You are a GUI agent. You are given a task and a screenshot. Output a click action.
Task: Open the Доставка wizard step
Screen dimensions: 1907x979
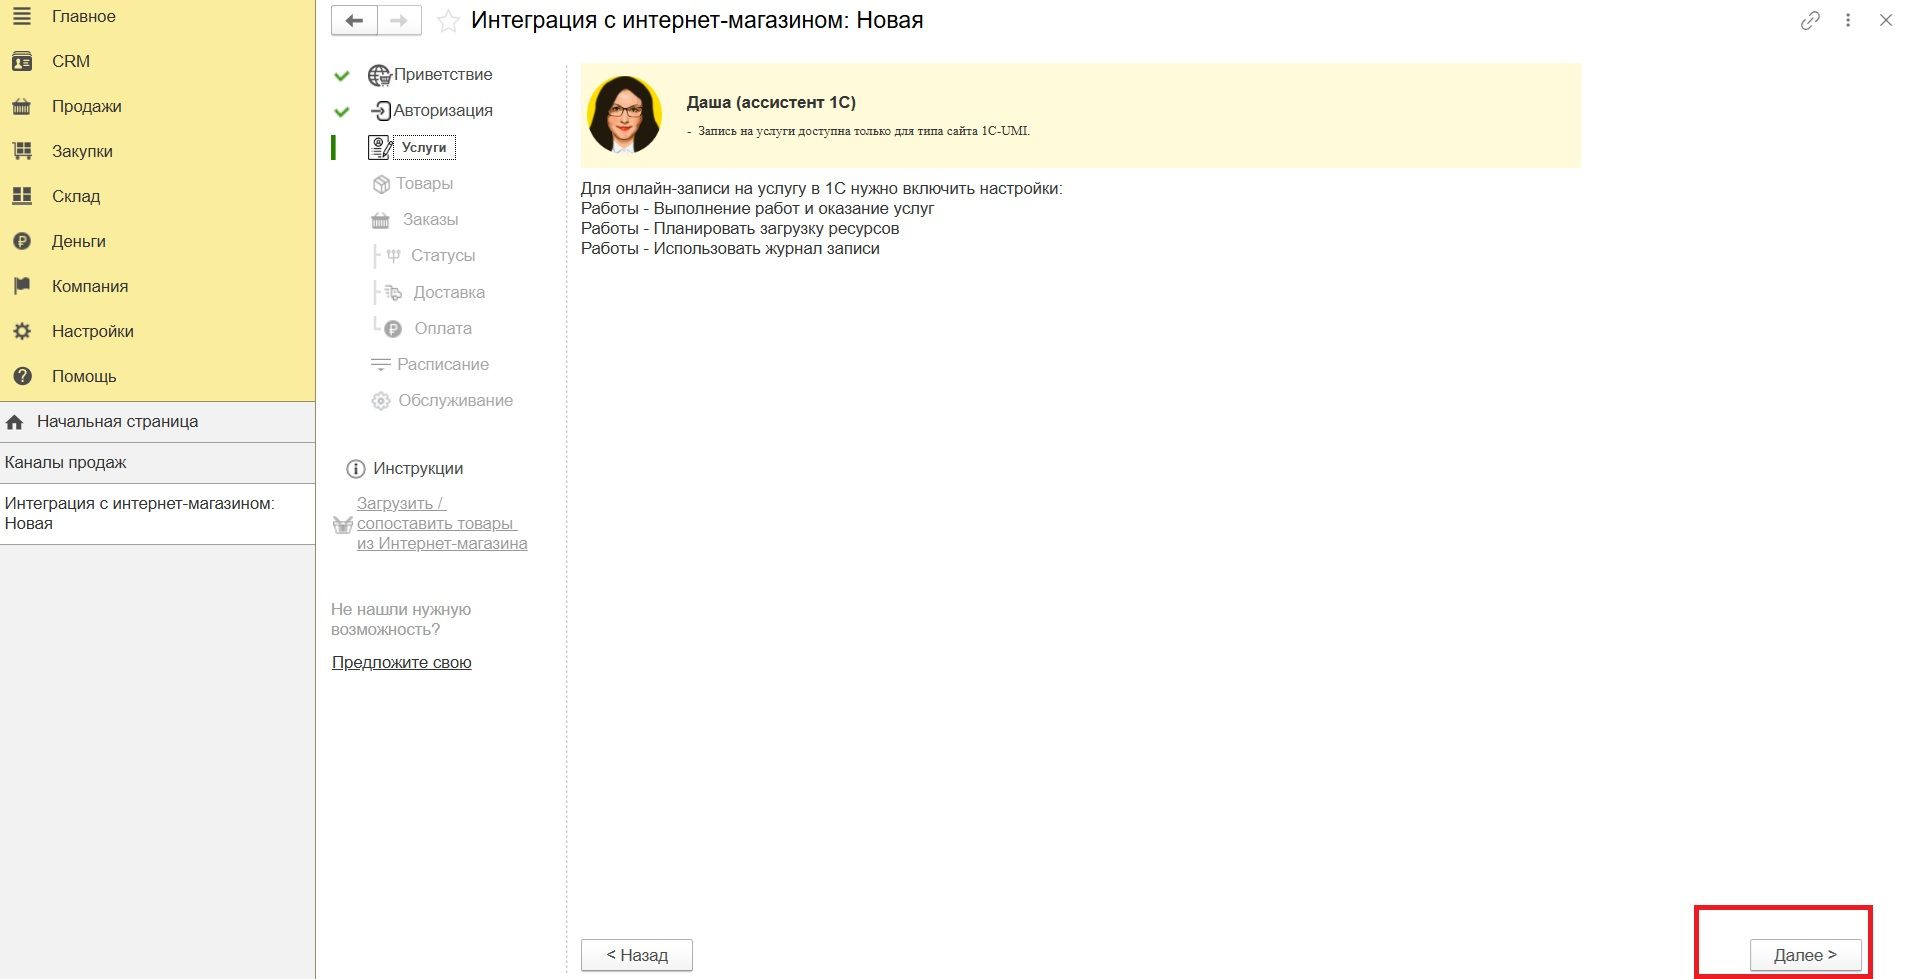tap(449, 292)
